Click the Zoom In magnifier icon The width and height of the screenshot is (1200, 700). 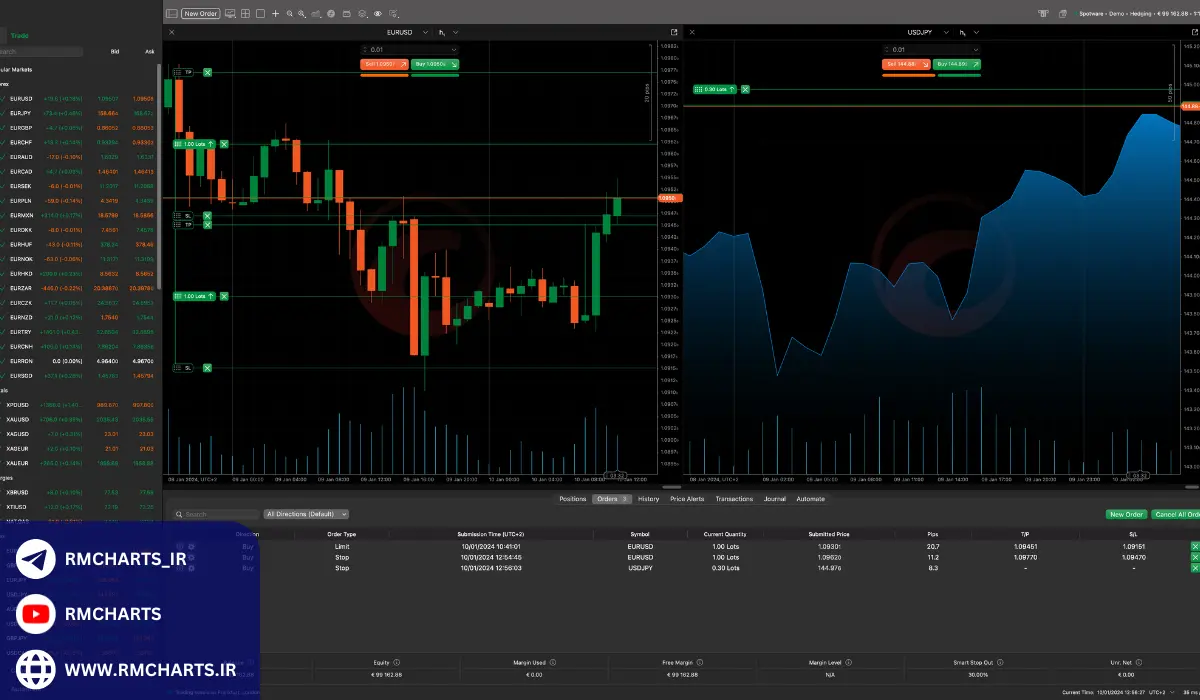[x=290, y=13]
